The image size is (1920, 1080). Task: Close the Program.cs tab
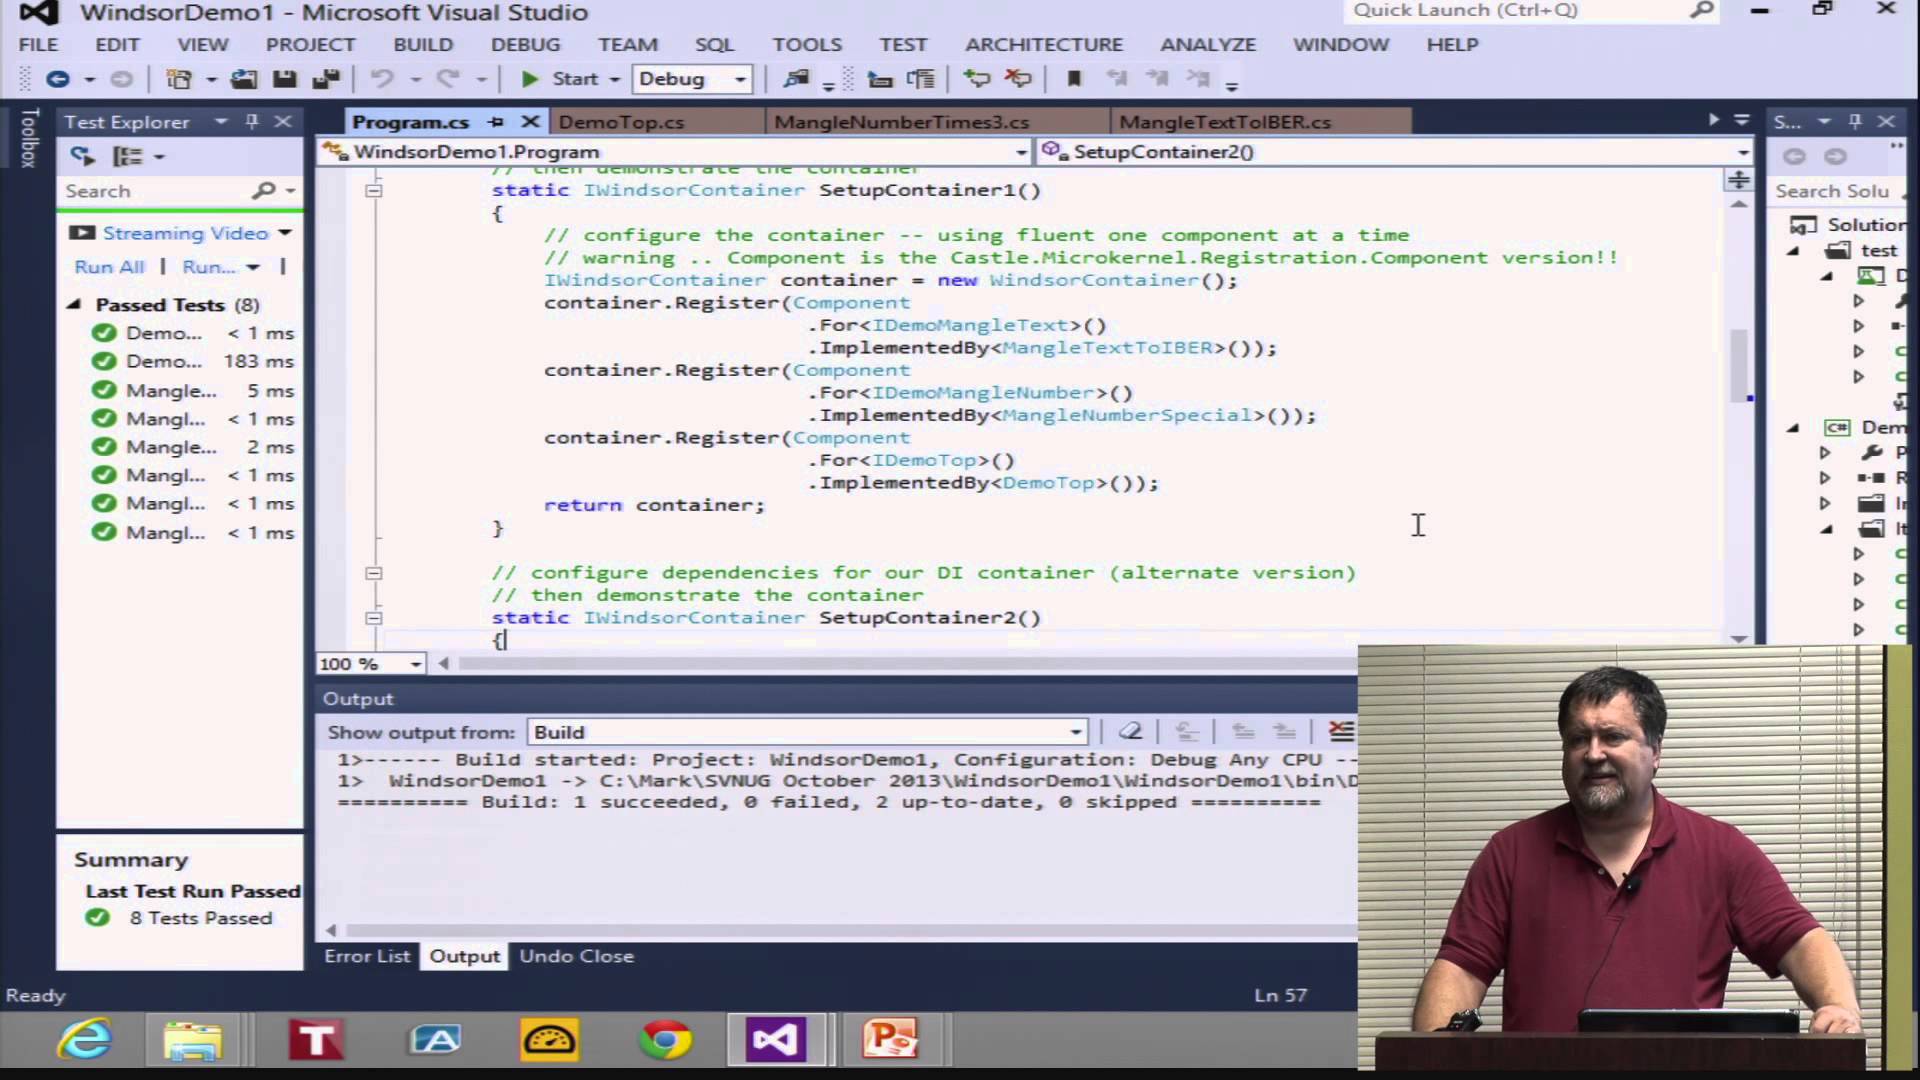click(530, 122)
